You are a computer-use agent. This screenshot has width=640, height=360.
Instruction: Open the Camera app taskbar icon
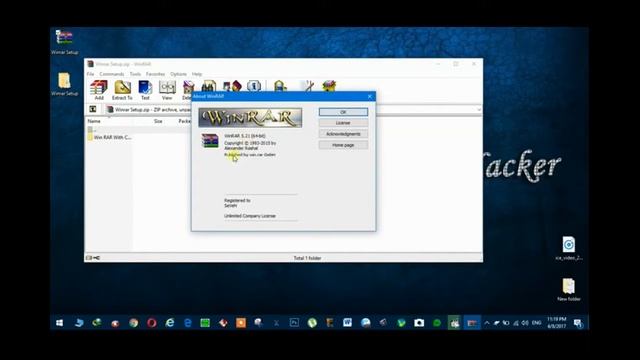419,323
